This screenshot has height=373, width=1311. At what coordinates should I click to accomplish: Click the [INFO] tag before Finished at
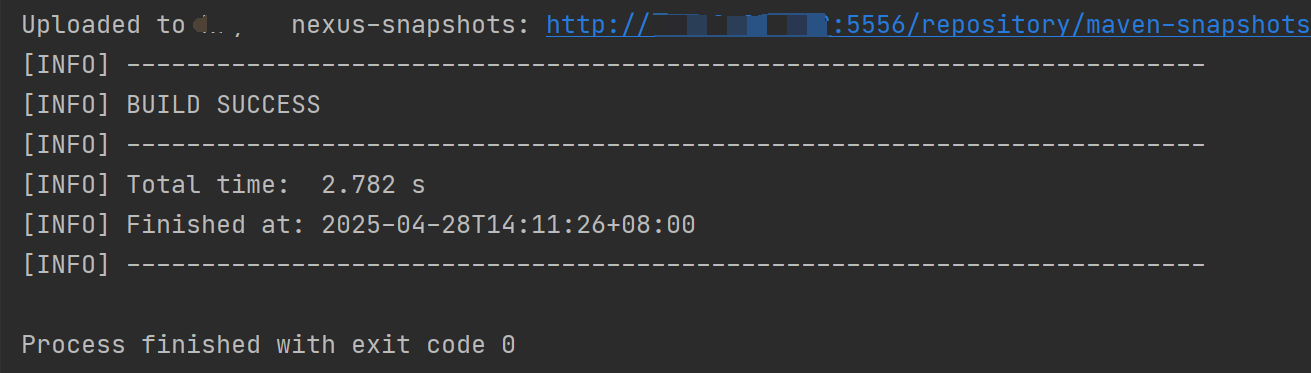coord(66,225)
